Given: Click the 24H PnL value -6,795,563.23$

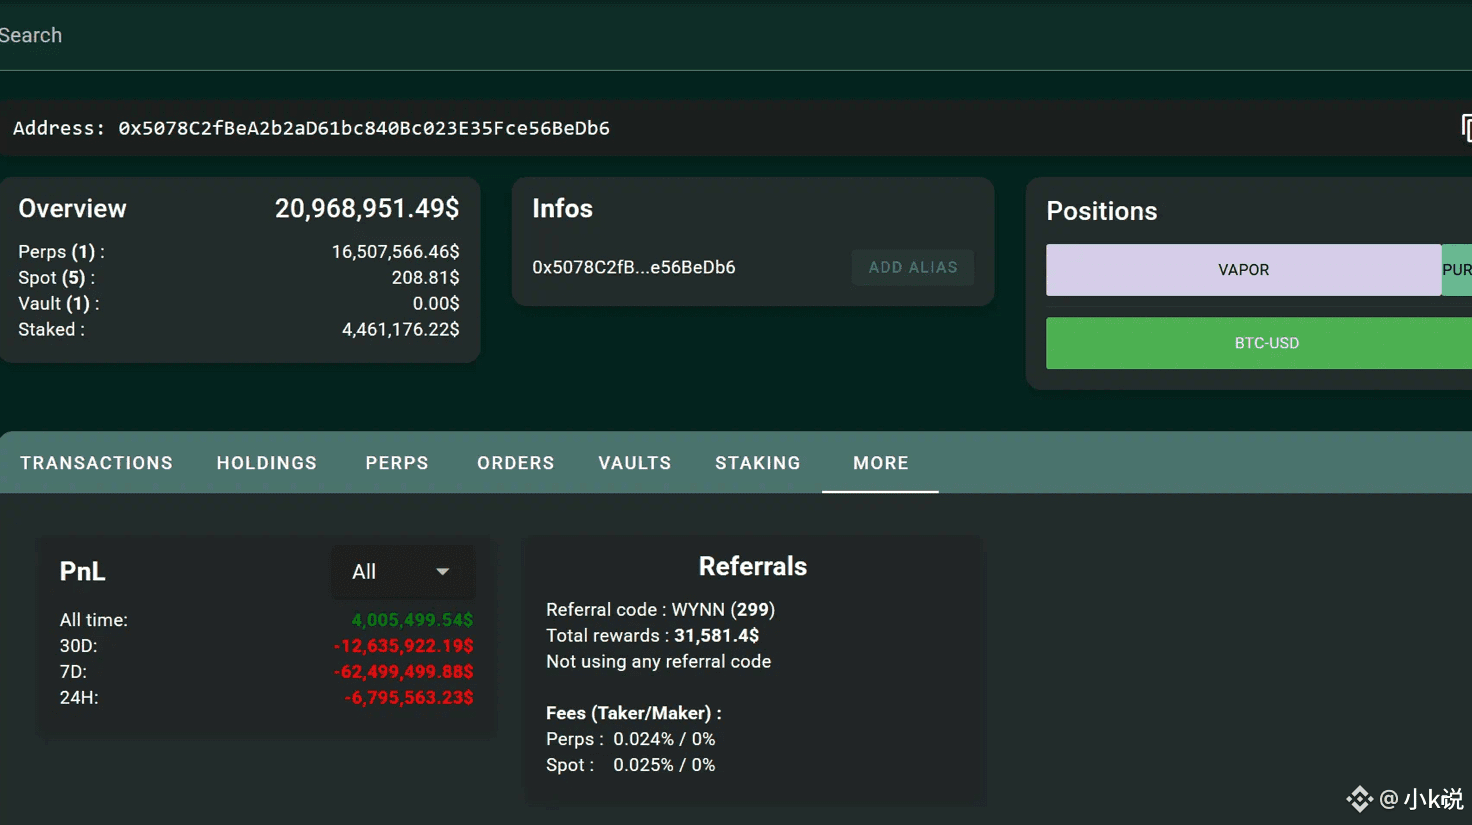Looking at the screenshot, I should tap(409, 698).
